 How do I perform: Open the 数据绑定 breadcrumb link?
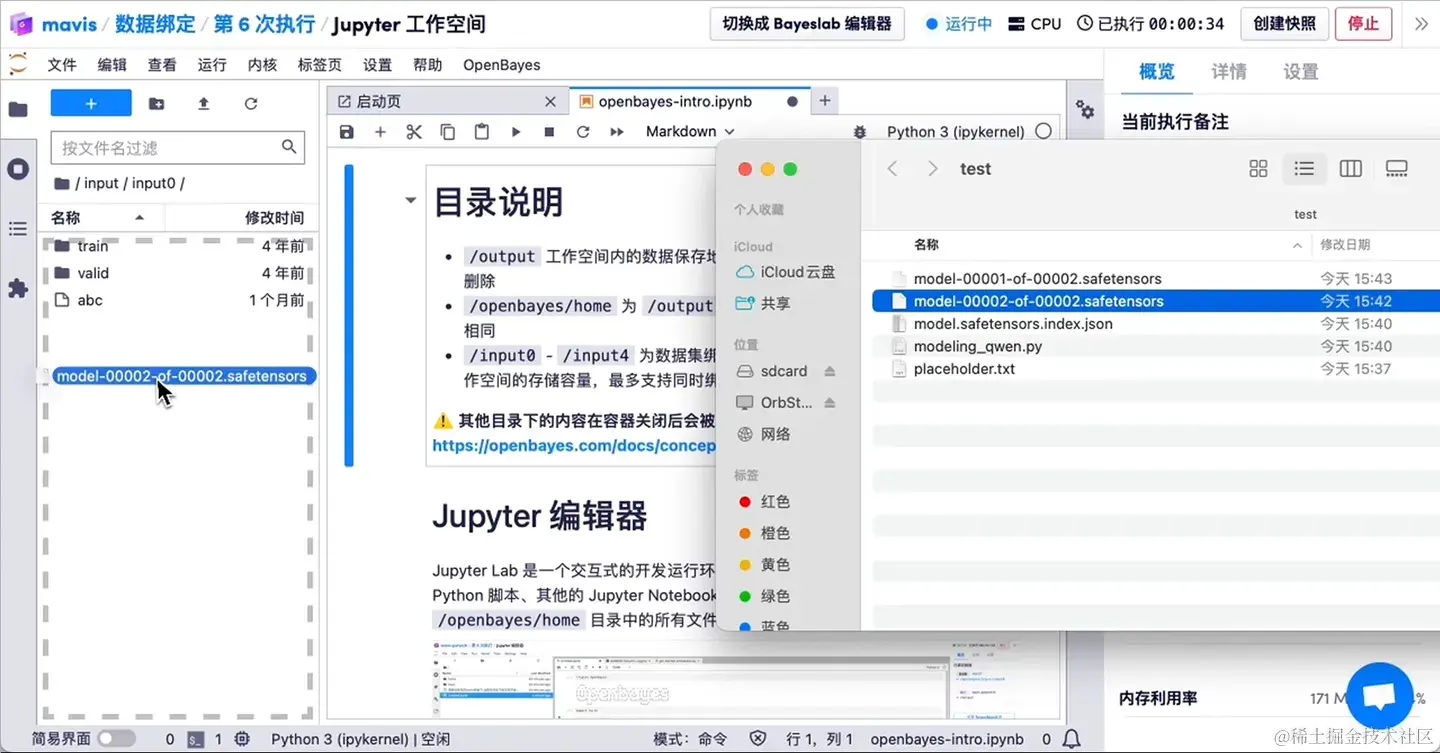[x=155, y=24]
